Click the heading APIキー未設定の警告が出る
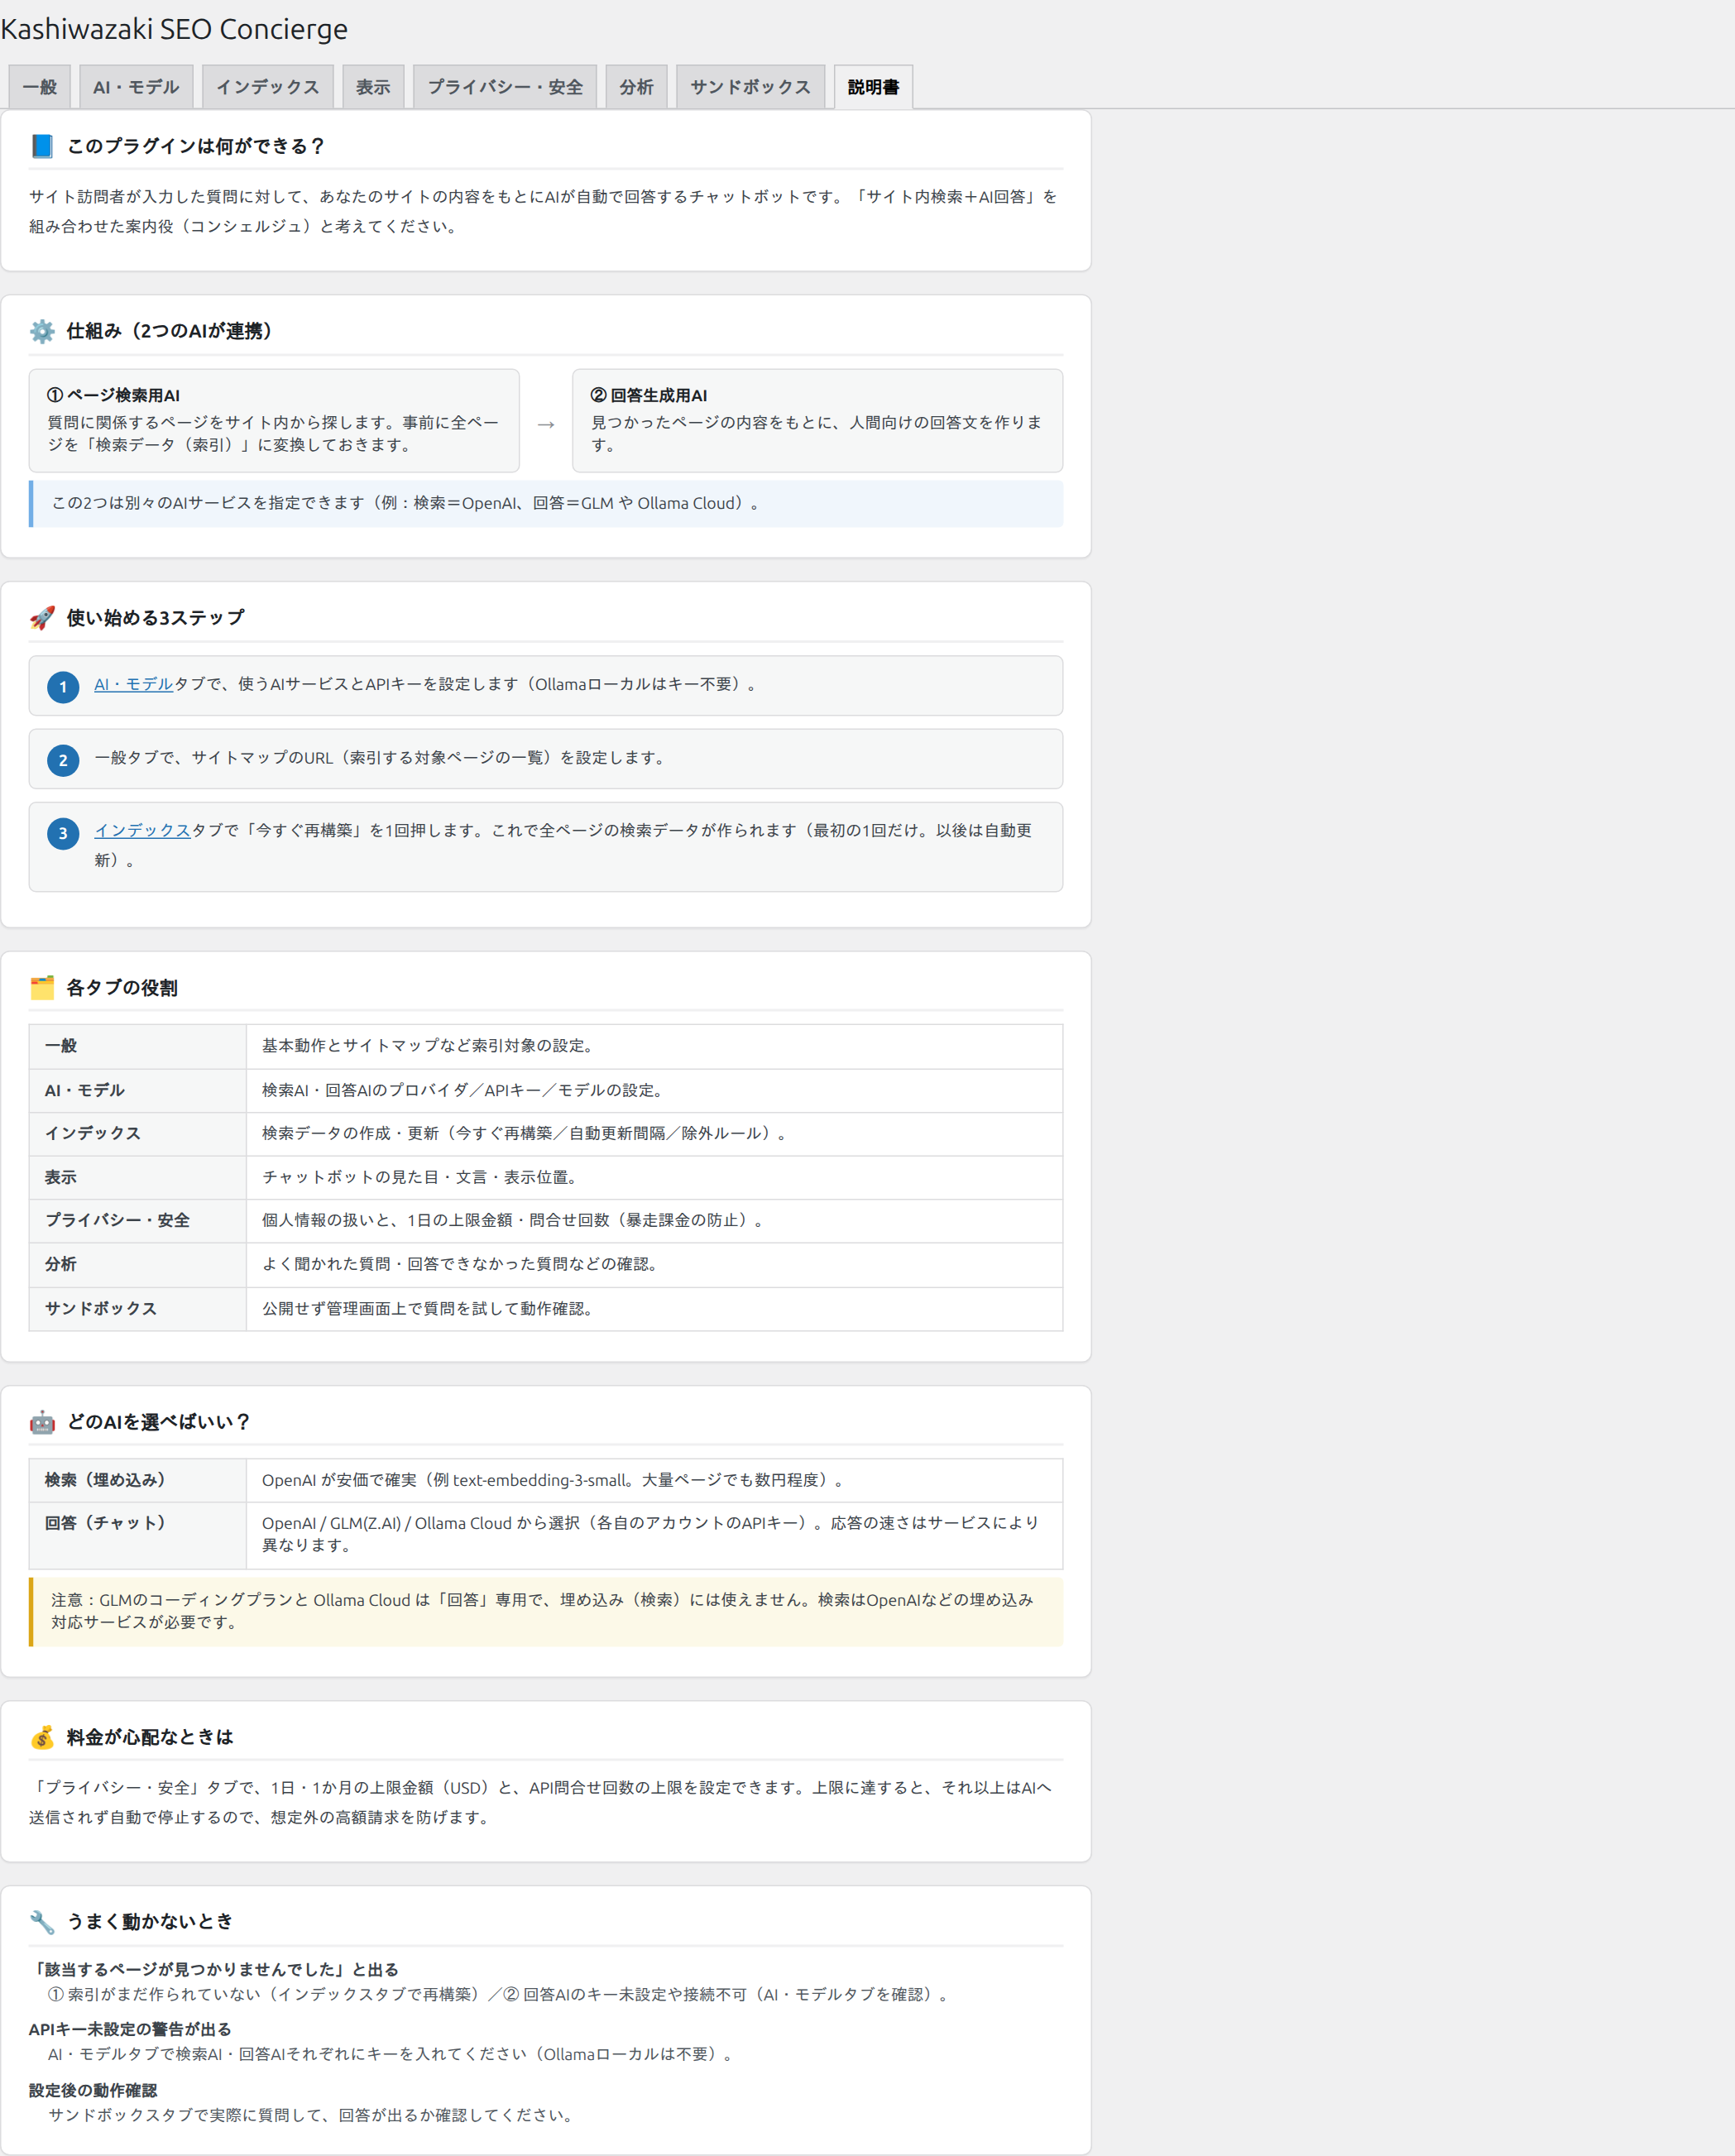This screenshot has width=1735, height=2156. [x=130, y=2029]
